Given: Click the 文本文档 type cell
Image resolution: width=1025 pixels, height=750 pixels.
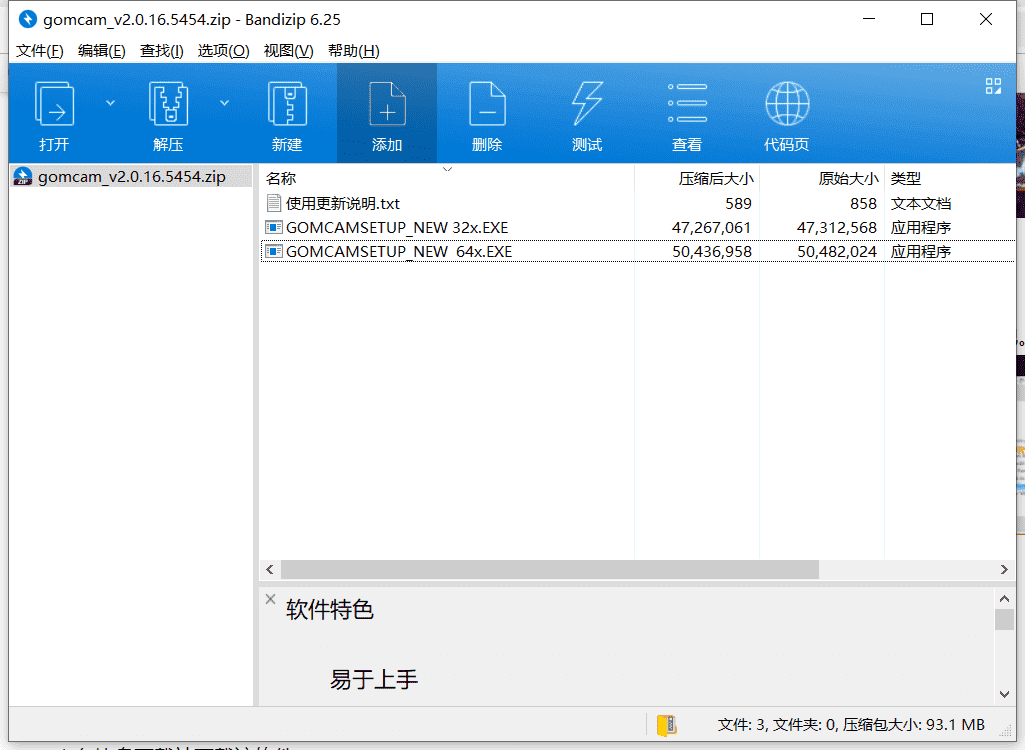Looking at the screenshot, I should 920,203.
